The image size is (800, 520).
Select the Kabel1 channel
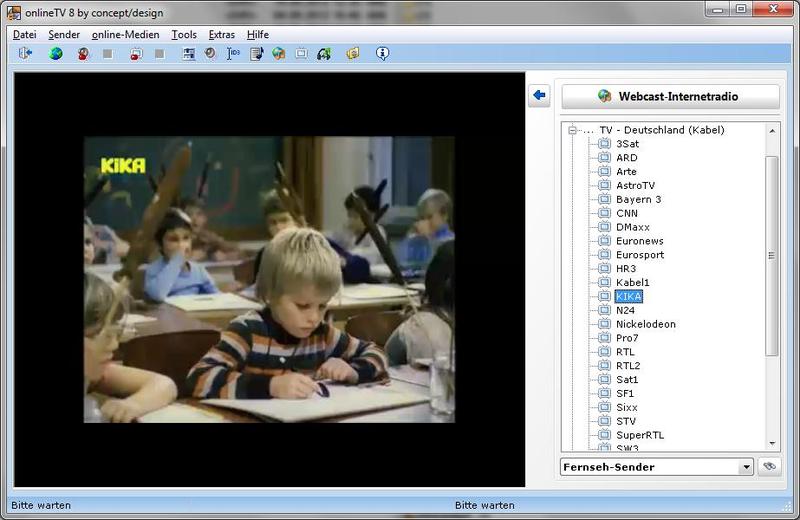click(x=633, y=282)
